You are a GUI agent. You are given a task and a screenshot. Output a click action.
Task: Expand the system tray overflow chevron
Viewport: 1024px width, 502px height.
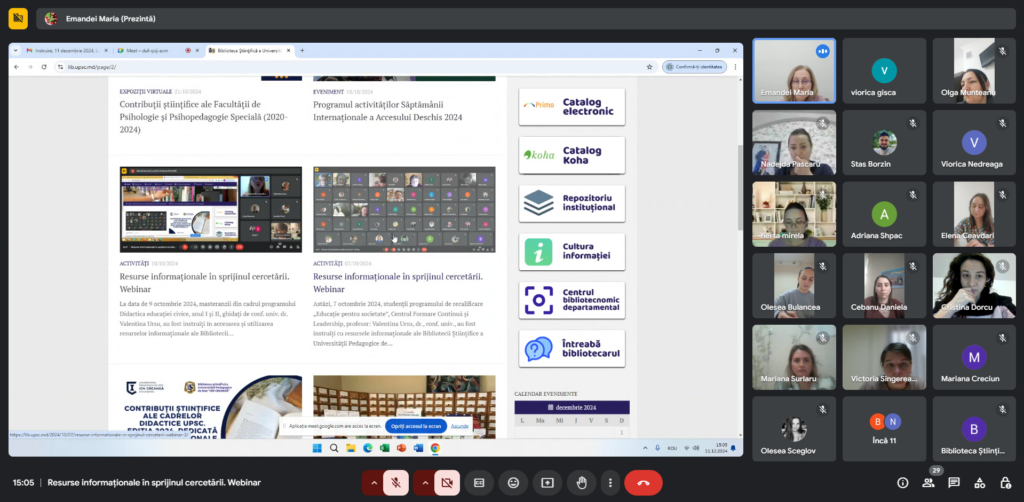(x=645, y=448)
